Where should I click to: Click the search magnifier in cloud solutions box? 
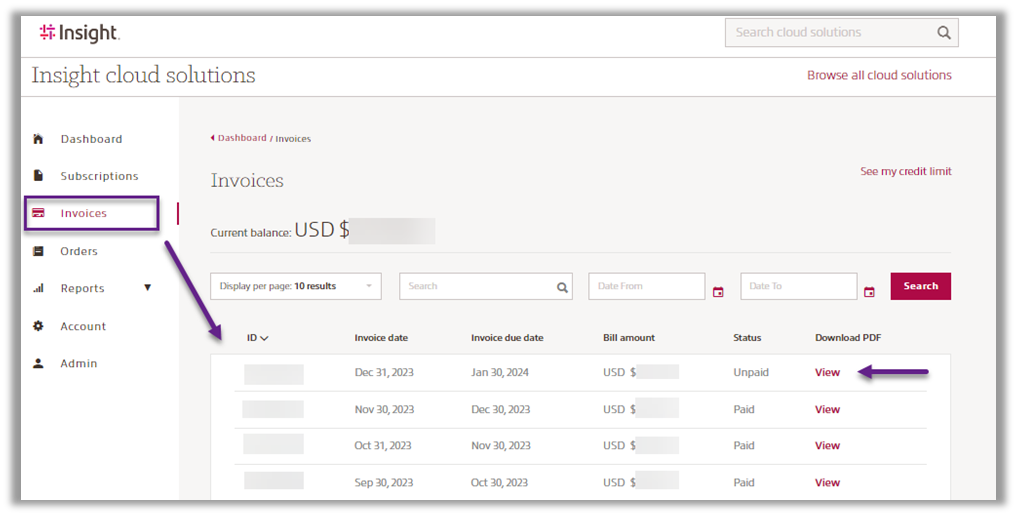tap(944, 32)
